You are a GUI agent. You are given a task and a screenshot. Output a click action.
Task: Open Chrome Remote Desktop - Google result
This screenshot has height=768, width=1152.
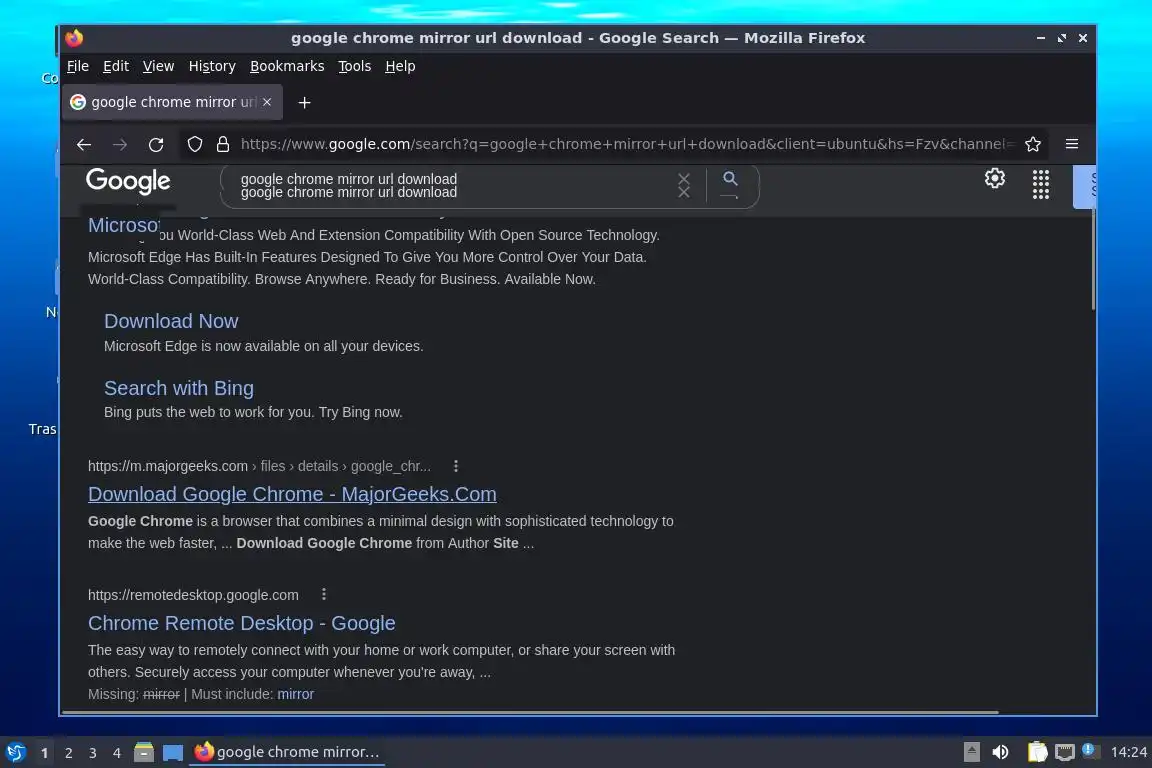coord(242,623)
